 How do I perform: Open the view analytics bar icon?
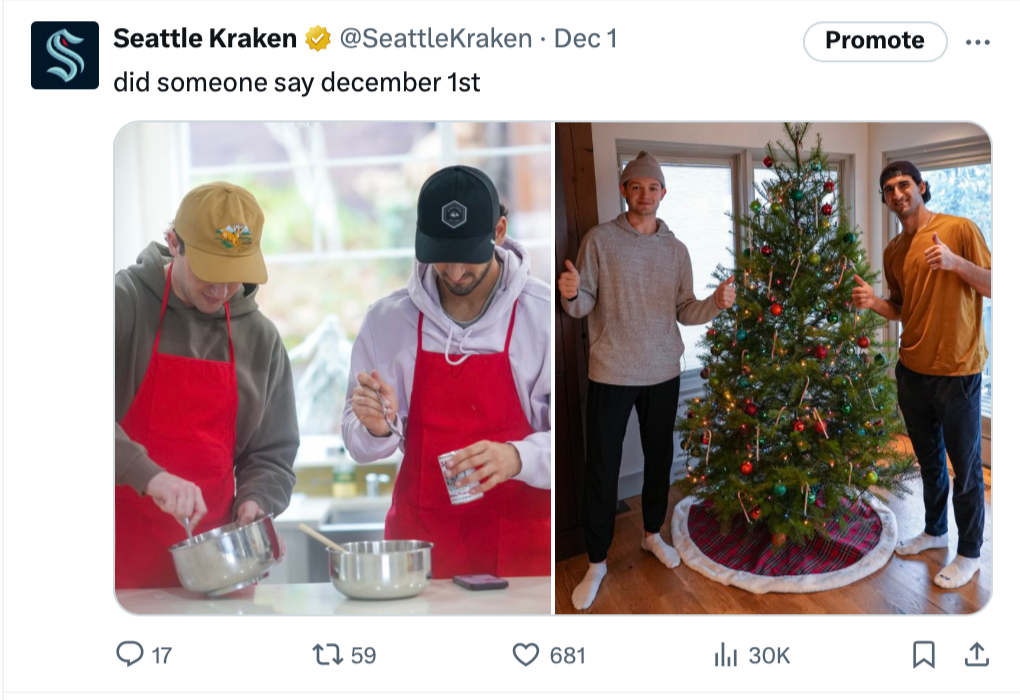pyautogui.click(x=725, y=654)
